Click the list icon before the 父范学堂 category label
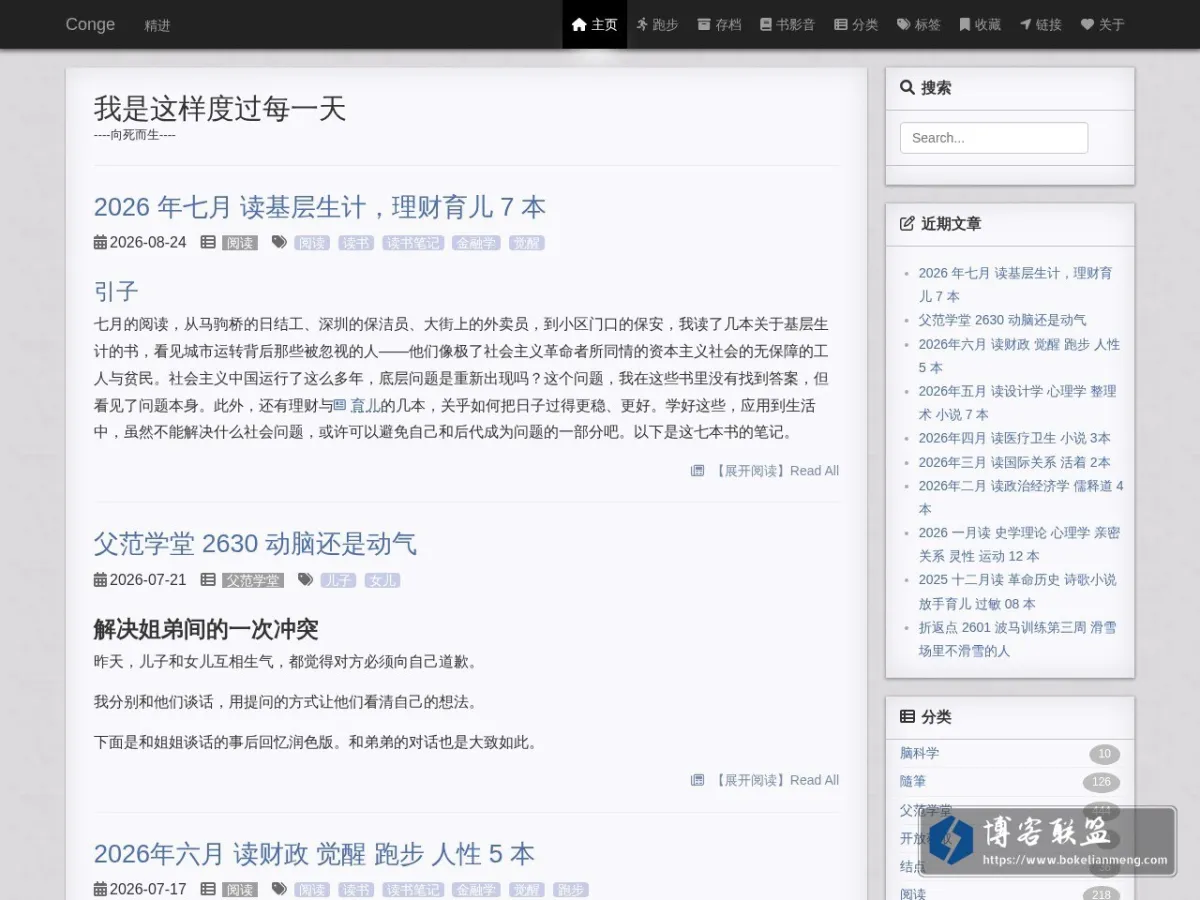 point(208,579)
